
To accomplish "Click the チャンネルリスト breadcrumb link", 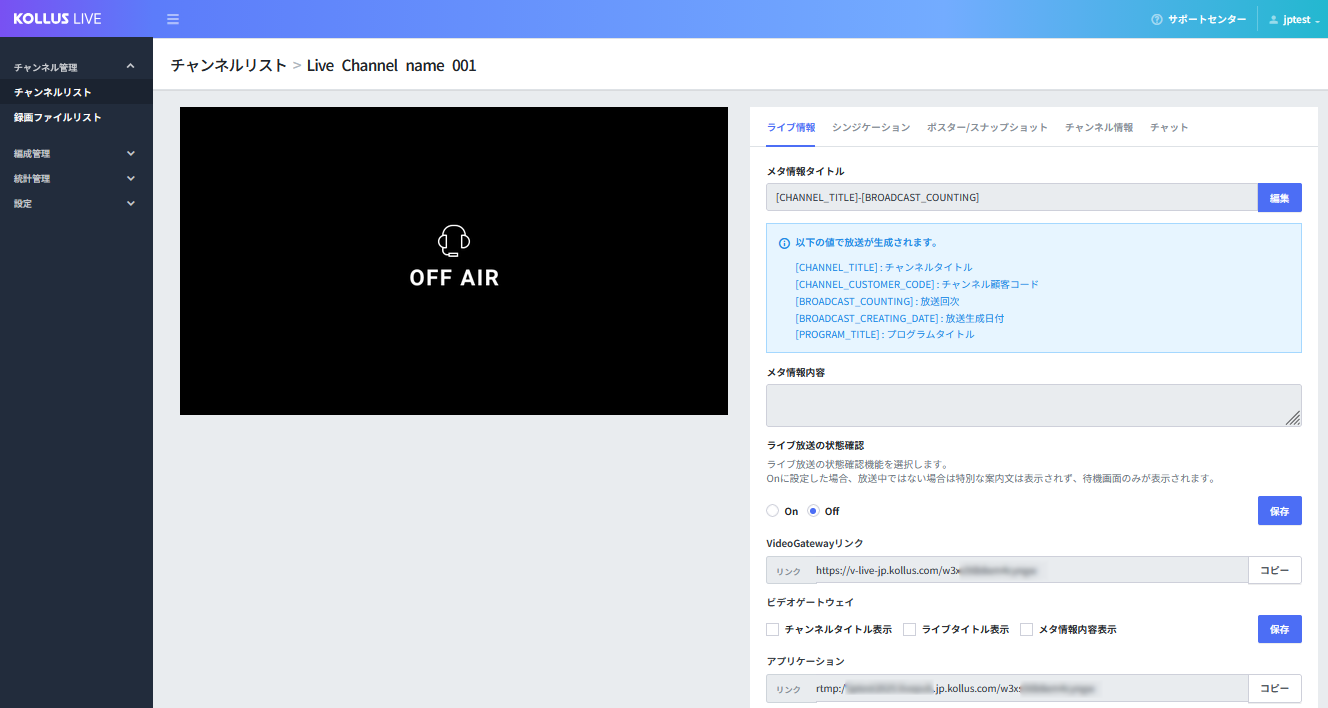I will pyautogui.click(x=229, y=65).
